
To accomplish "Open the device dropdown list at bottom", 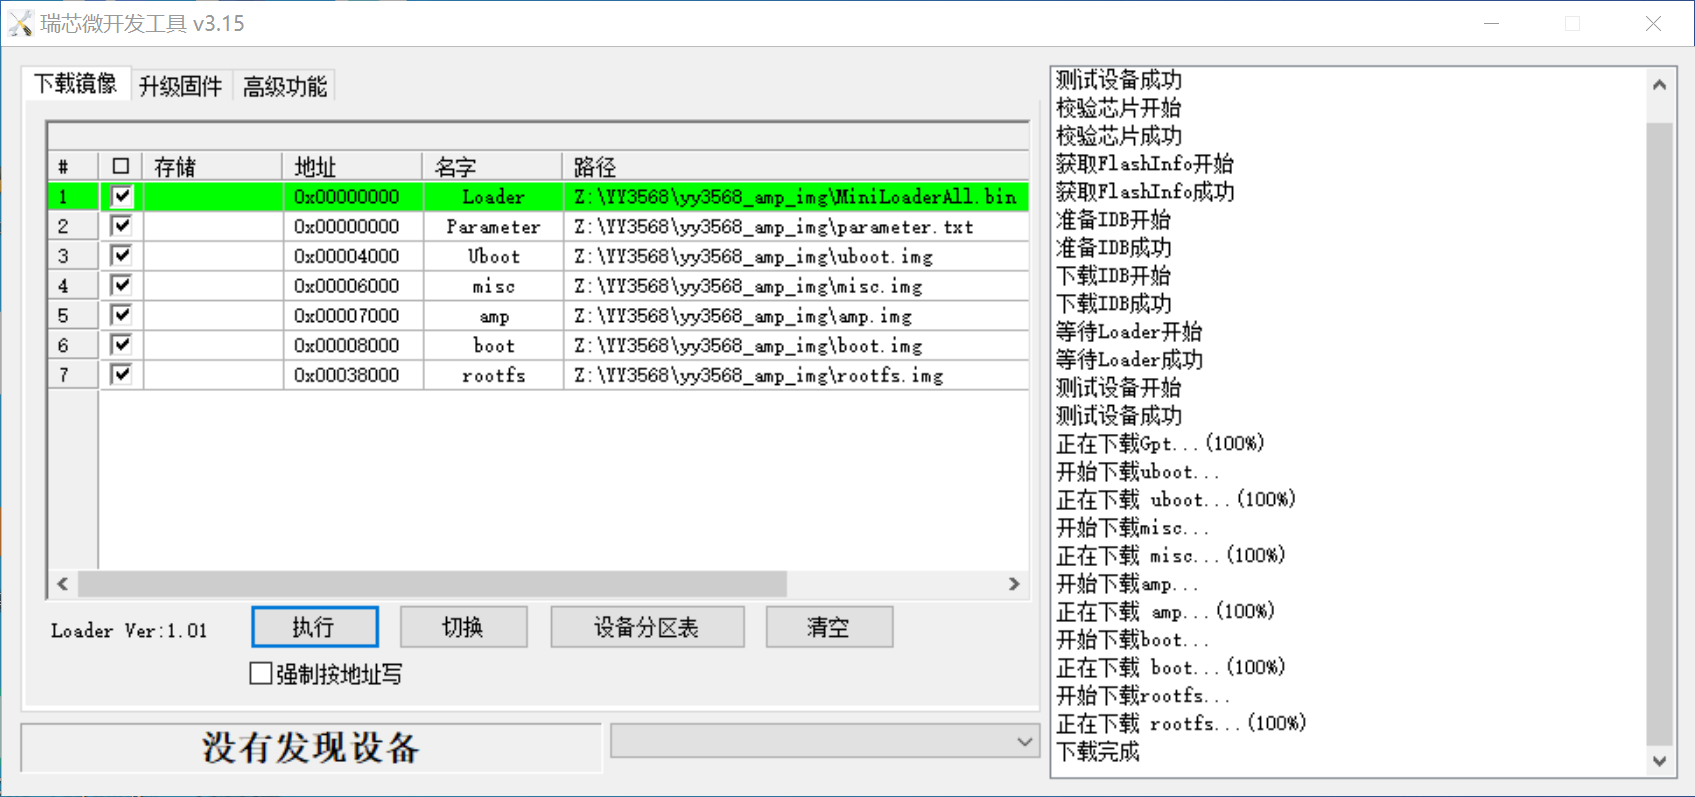I will click(x=825, y=742).
